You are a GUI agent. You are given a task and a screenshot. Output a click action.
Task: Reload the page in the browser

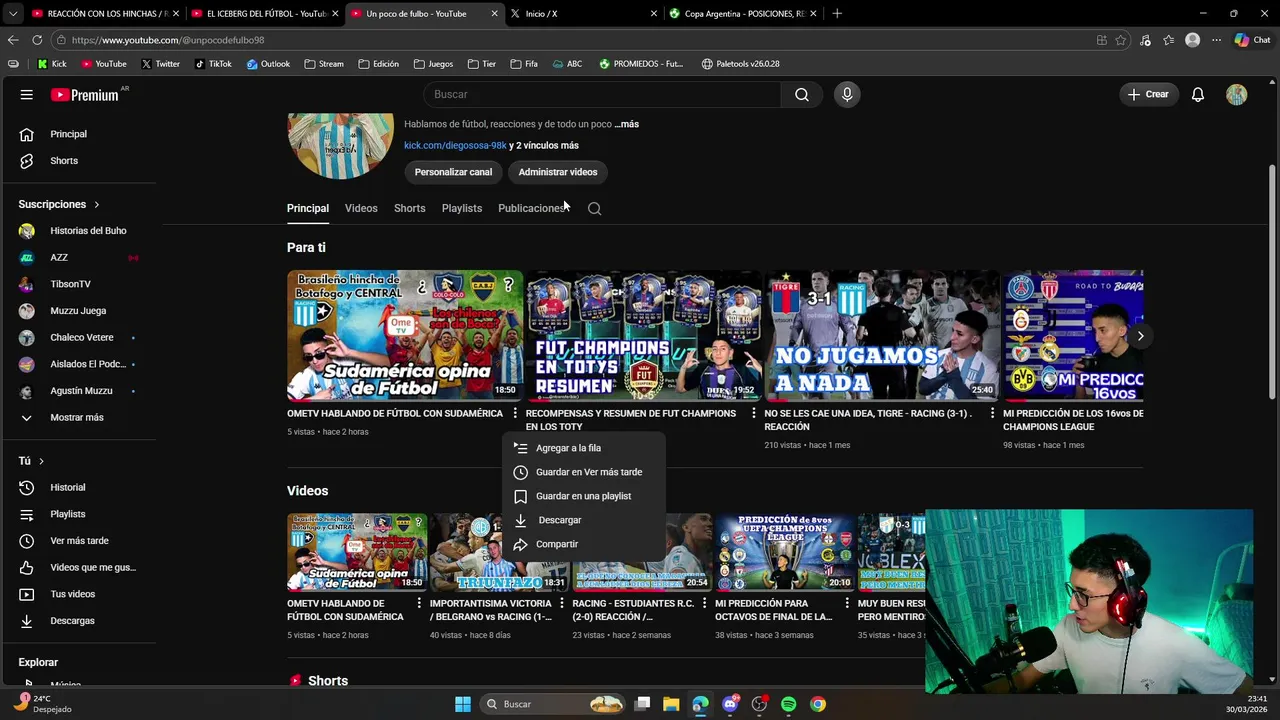tap(37, 40)
